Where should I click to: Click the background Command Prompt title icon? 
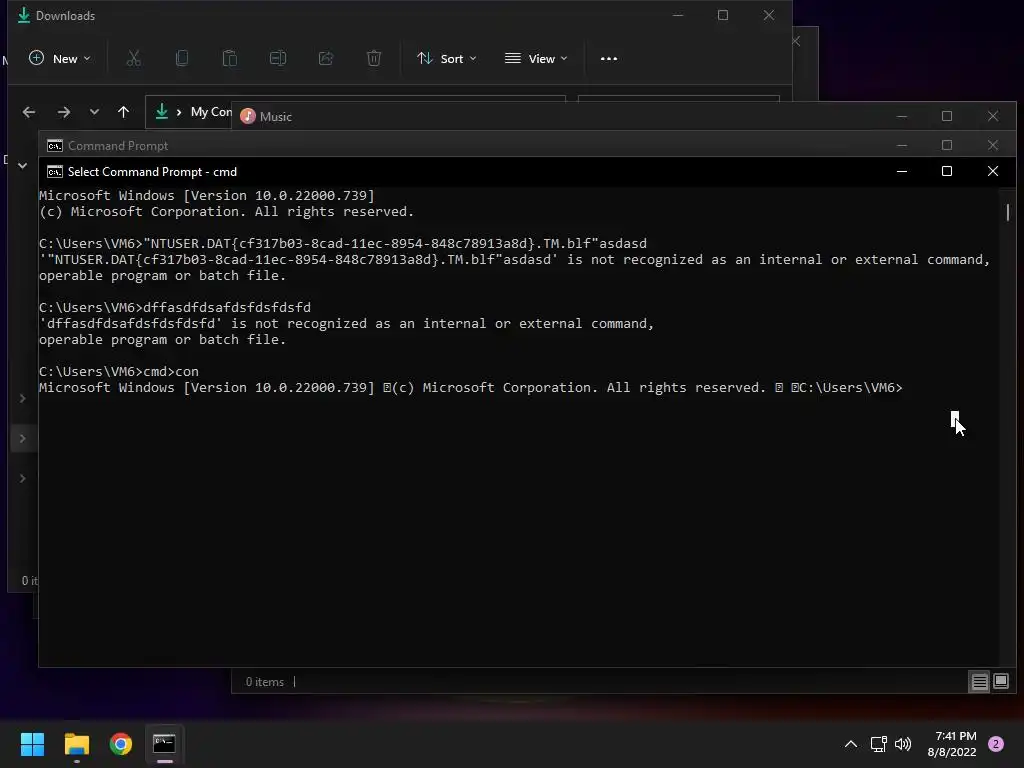[x=55, y=146]
